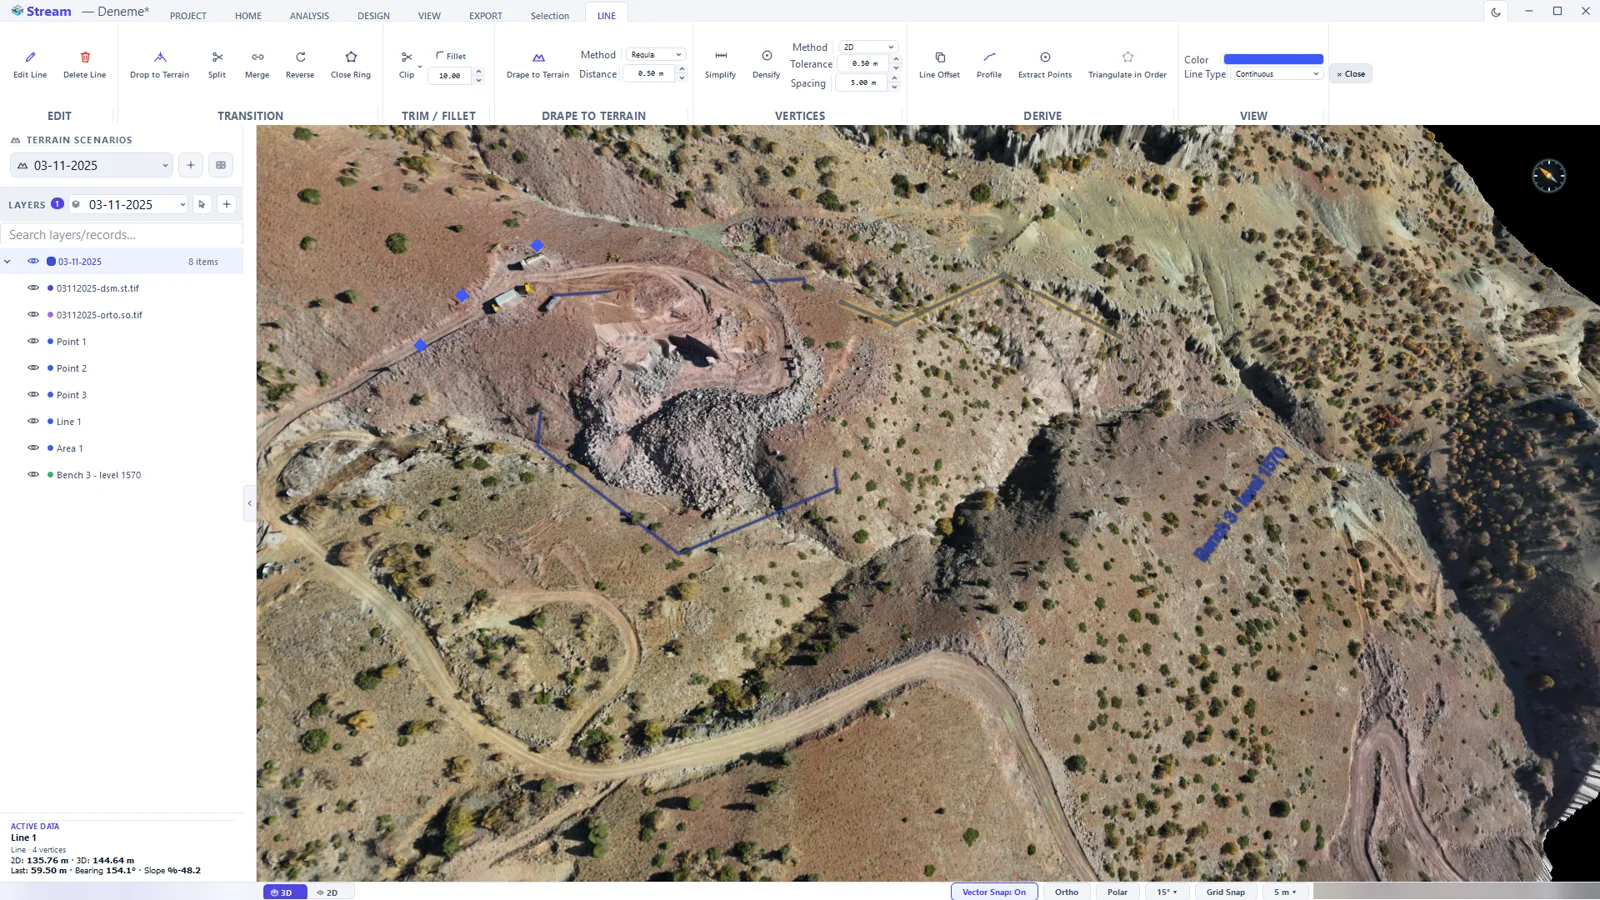Collapse the 03-11-2025 layer group
The height and width of the screenshot is (900, 1600).
(8, 262)
